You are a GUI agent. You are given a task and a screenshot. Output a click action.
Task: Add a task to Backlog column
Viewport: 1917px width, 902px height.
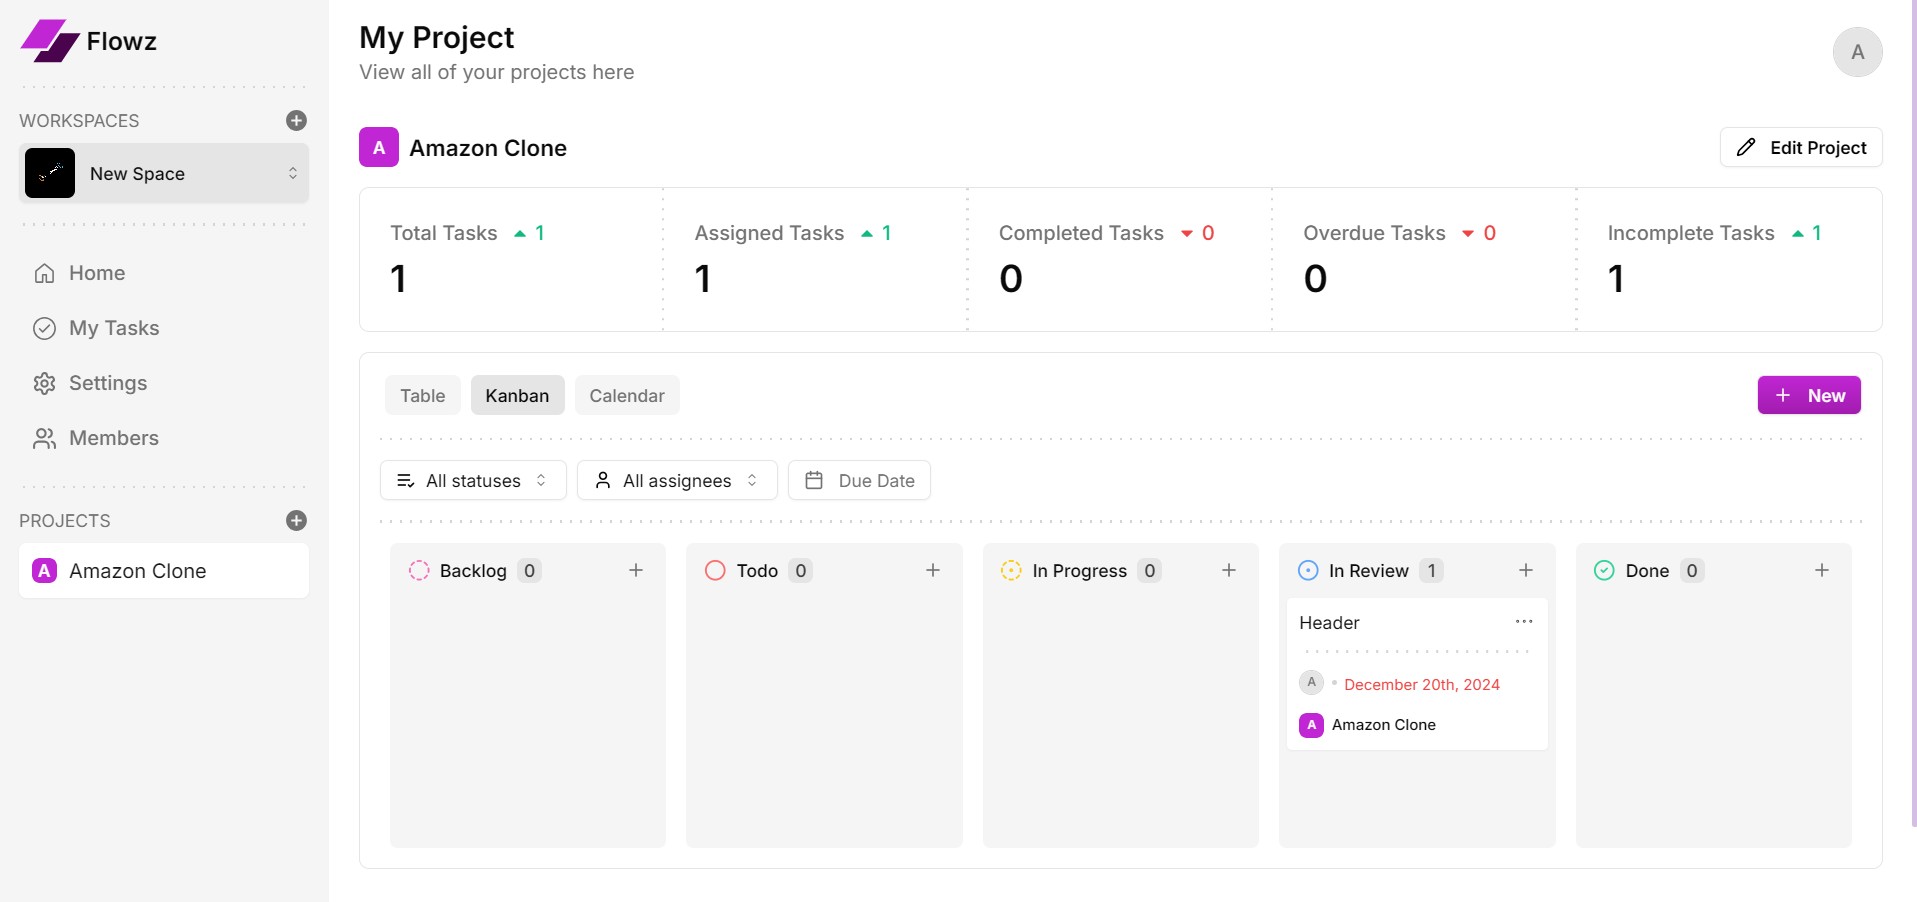pyautogui.click(x=635, y=570)
